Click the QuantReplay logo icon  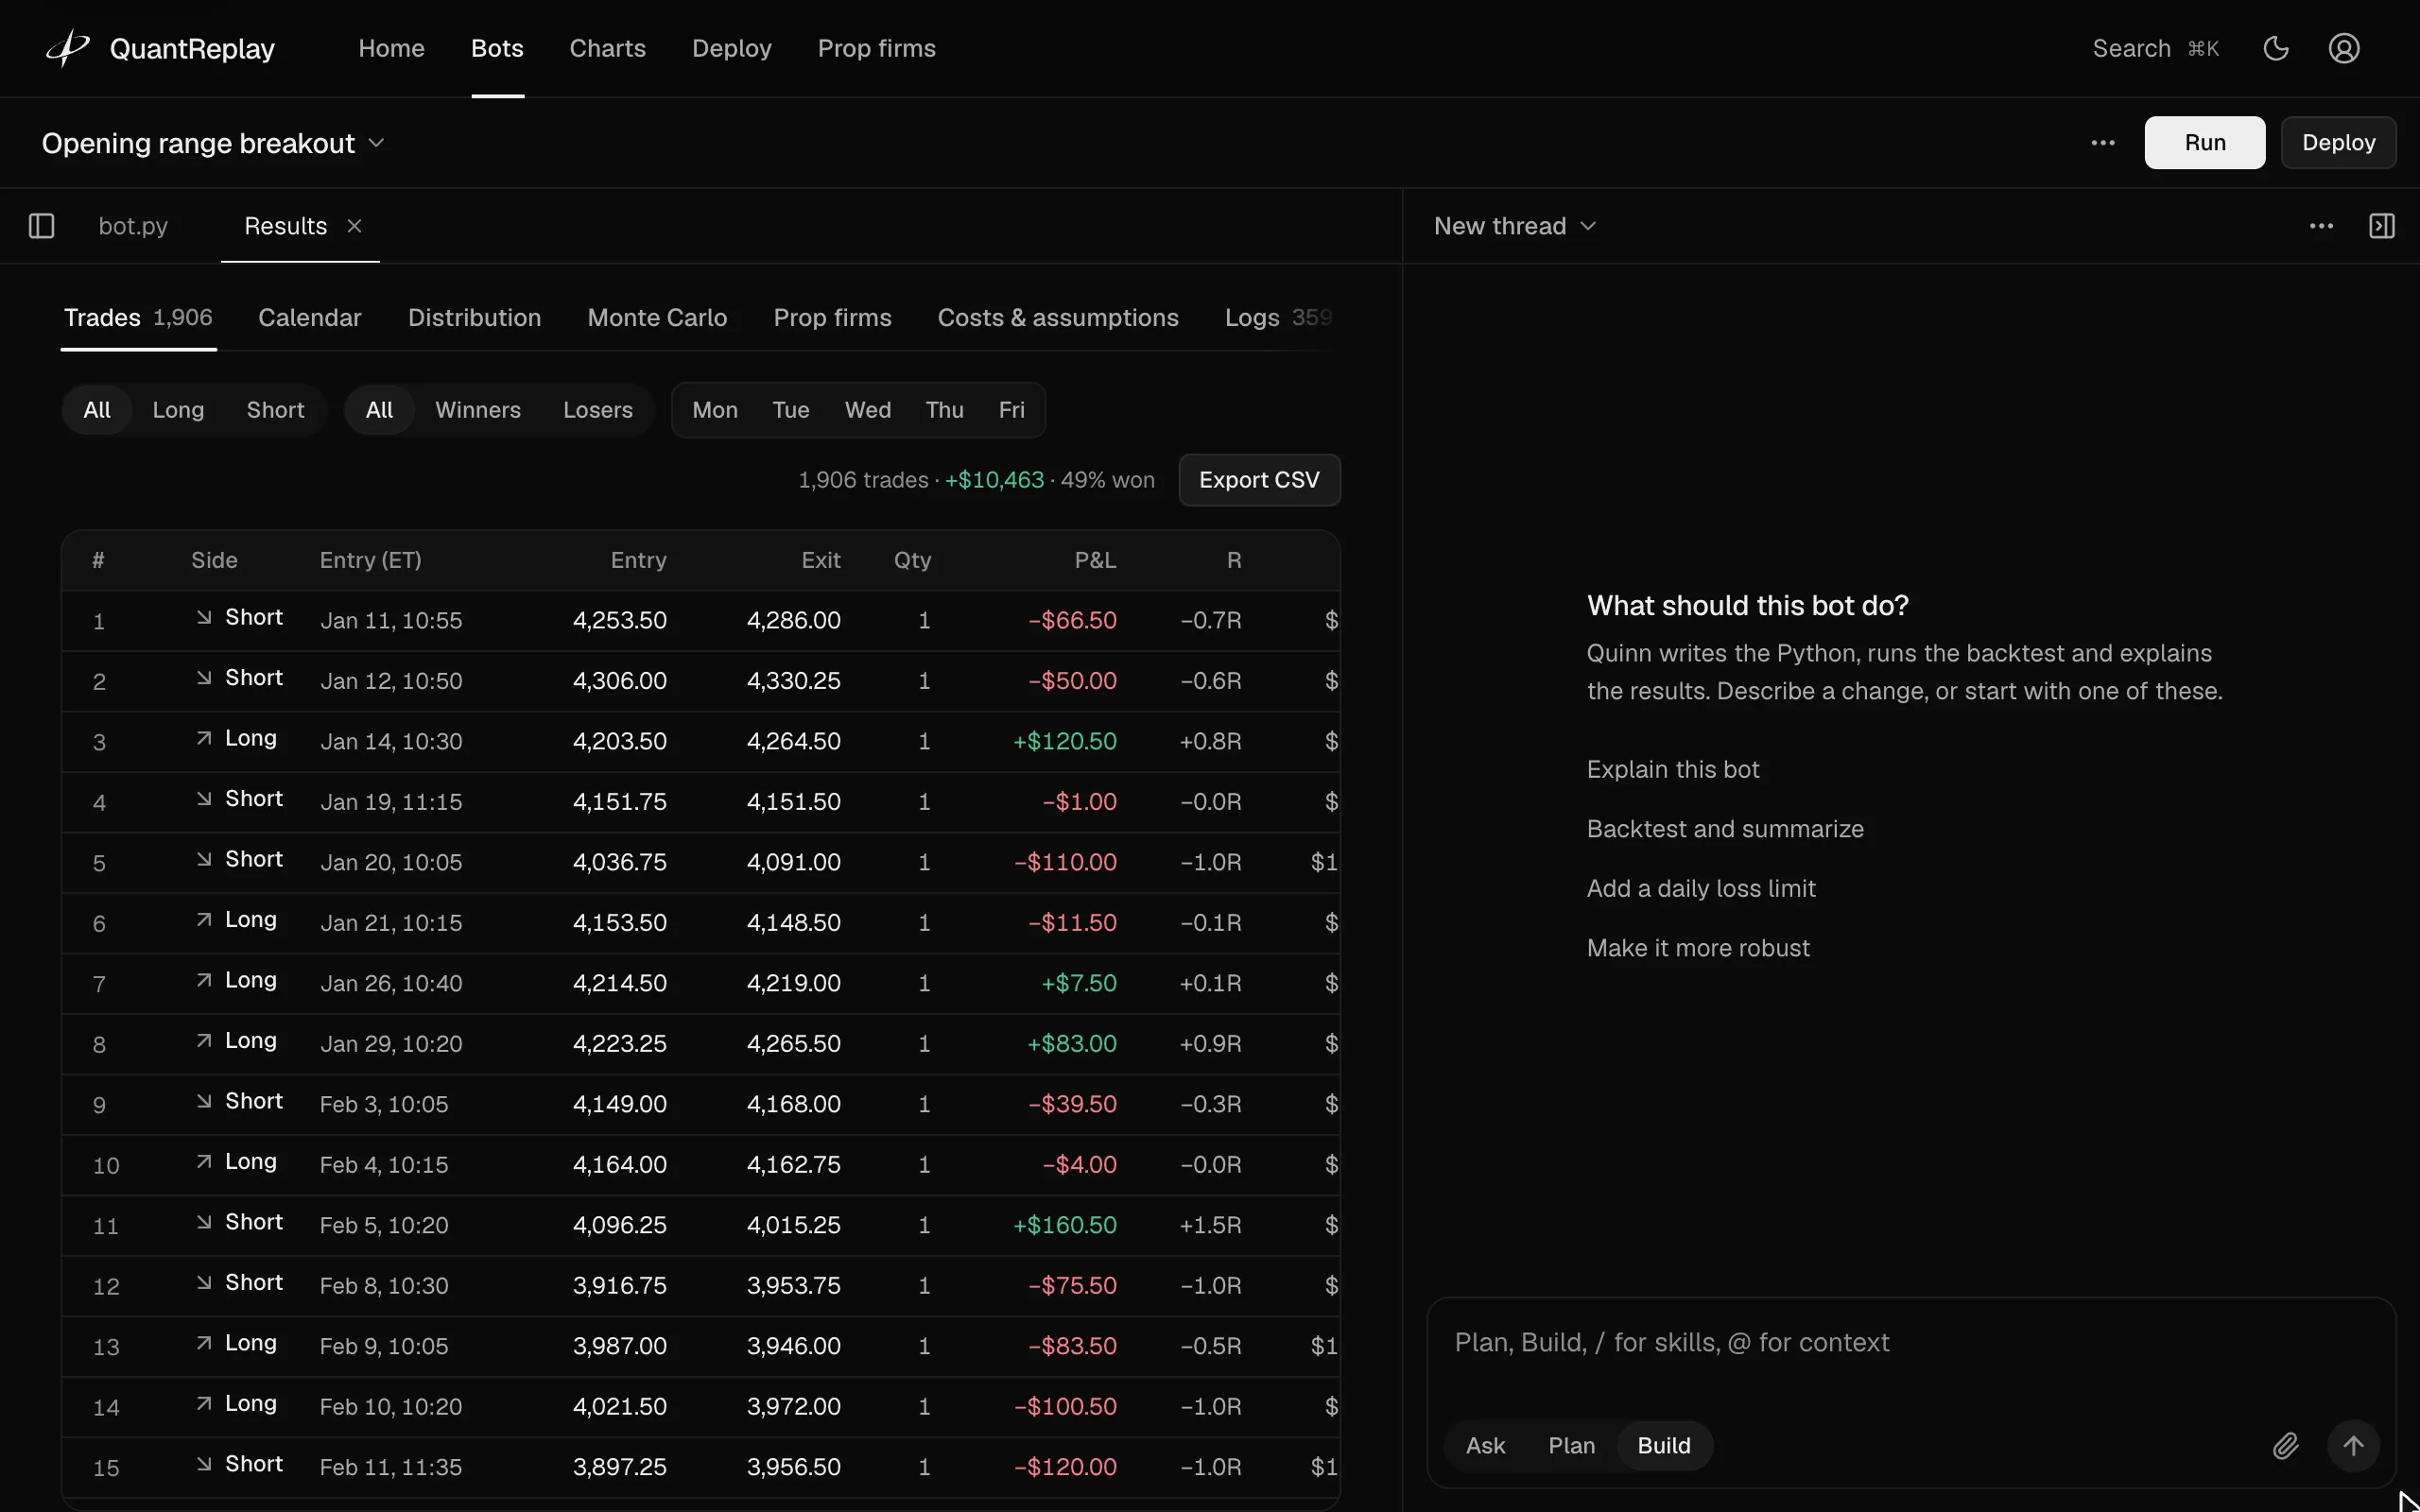point(68,48)
